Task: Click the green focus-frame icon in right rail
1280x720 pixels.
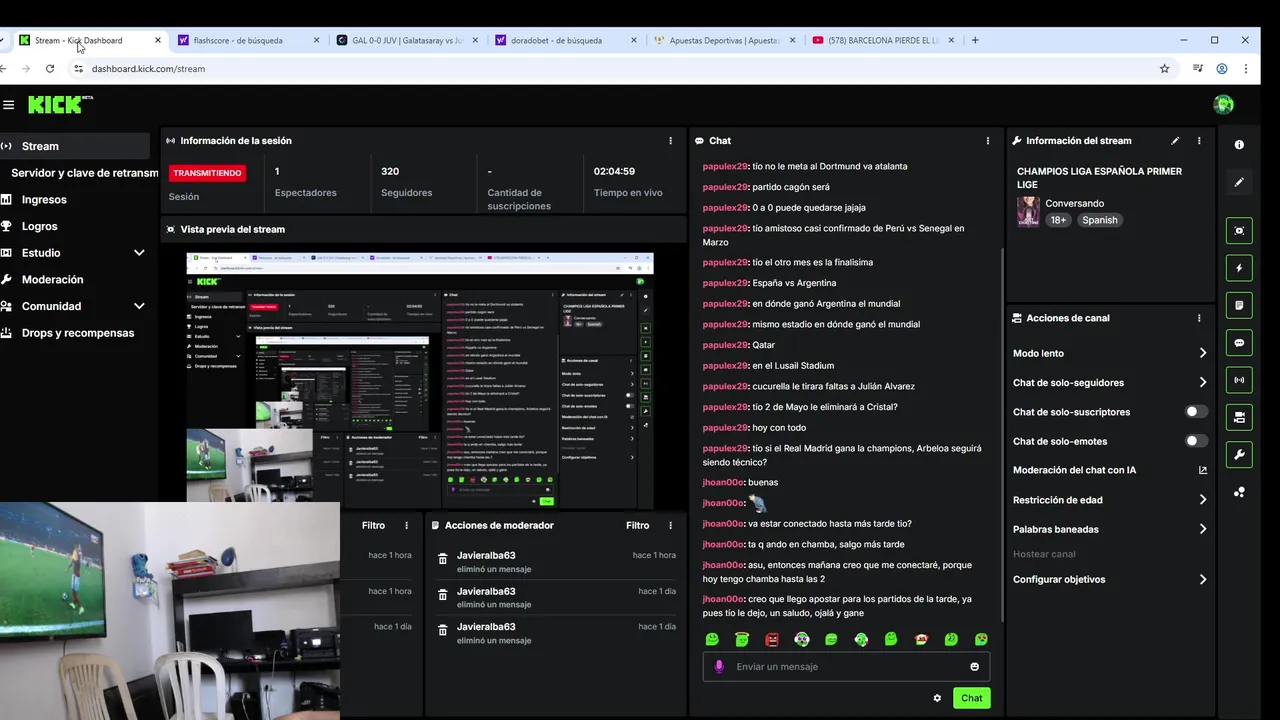Action: click(1239, 231)
